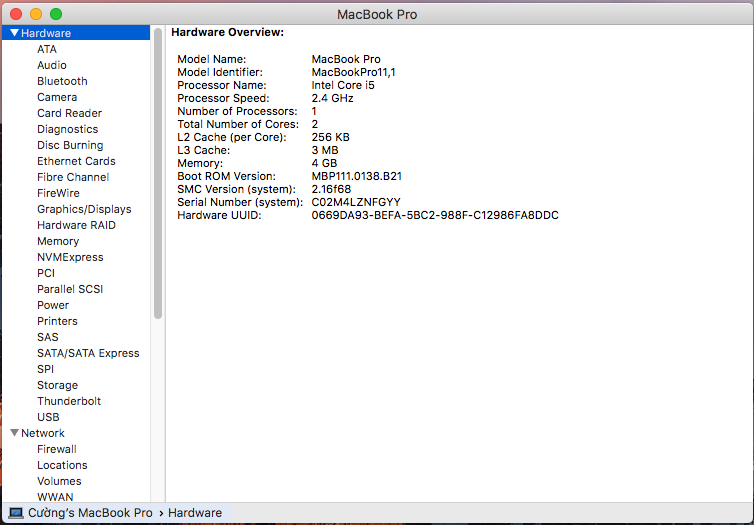Select Bluetooth in the sidebar
The height and width of the screenshot is (525, 754).
tap(62, 81)
